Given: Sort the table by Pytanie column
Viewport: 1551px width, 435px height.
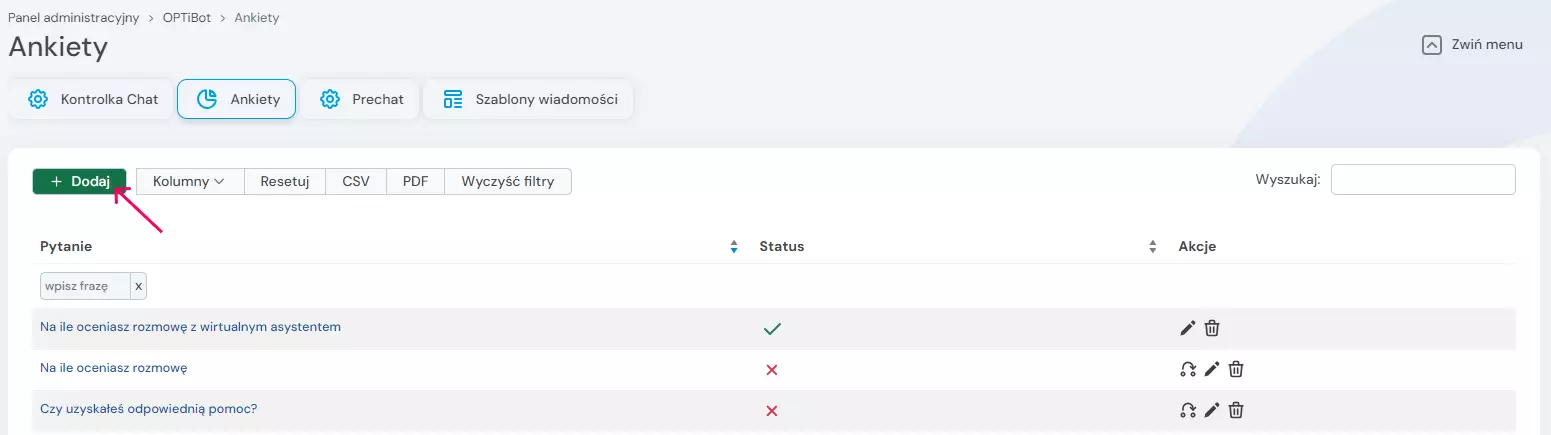Looking at the screenshot, I should 734,247.
